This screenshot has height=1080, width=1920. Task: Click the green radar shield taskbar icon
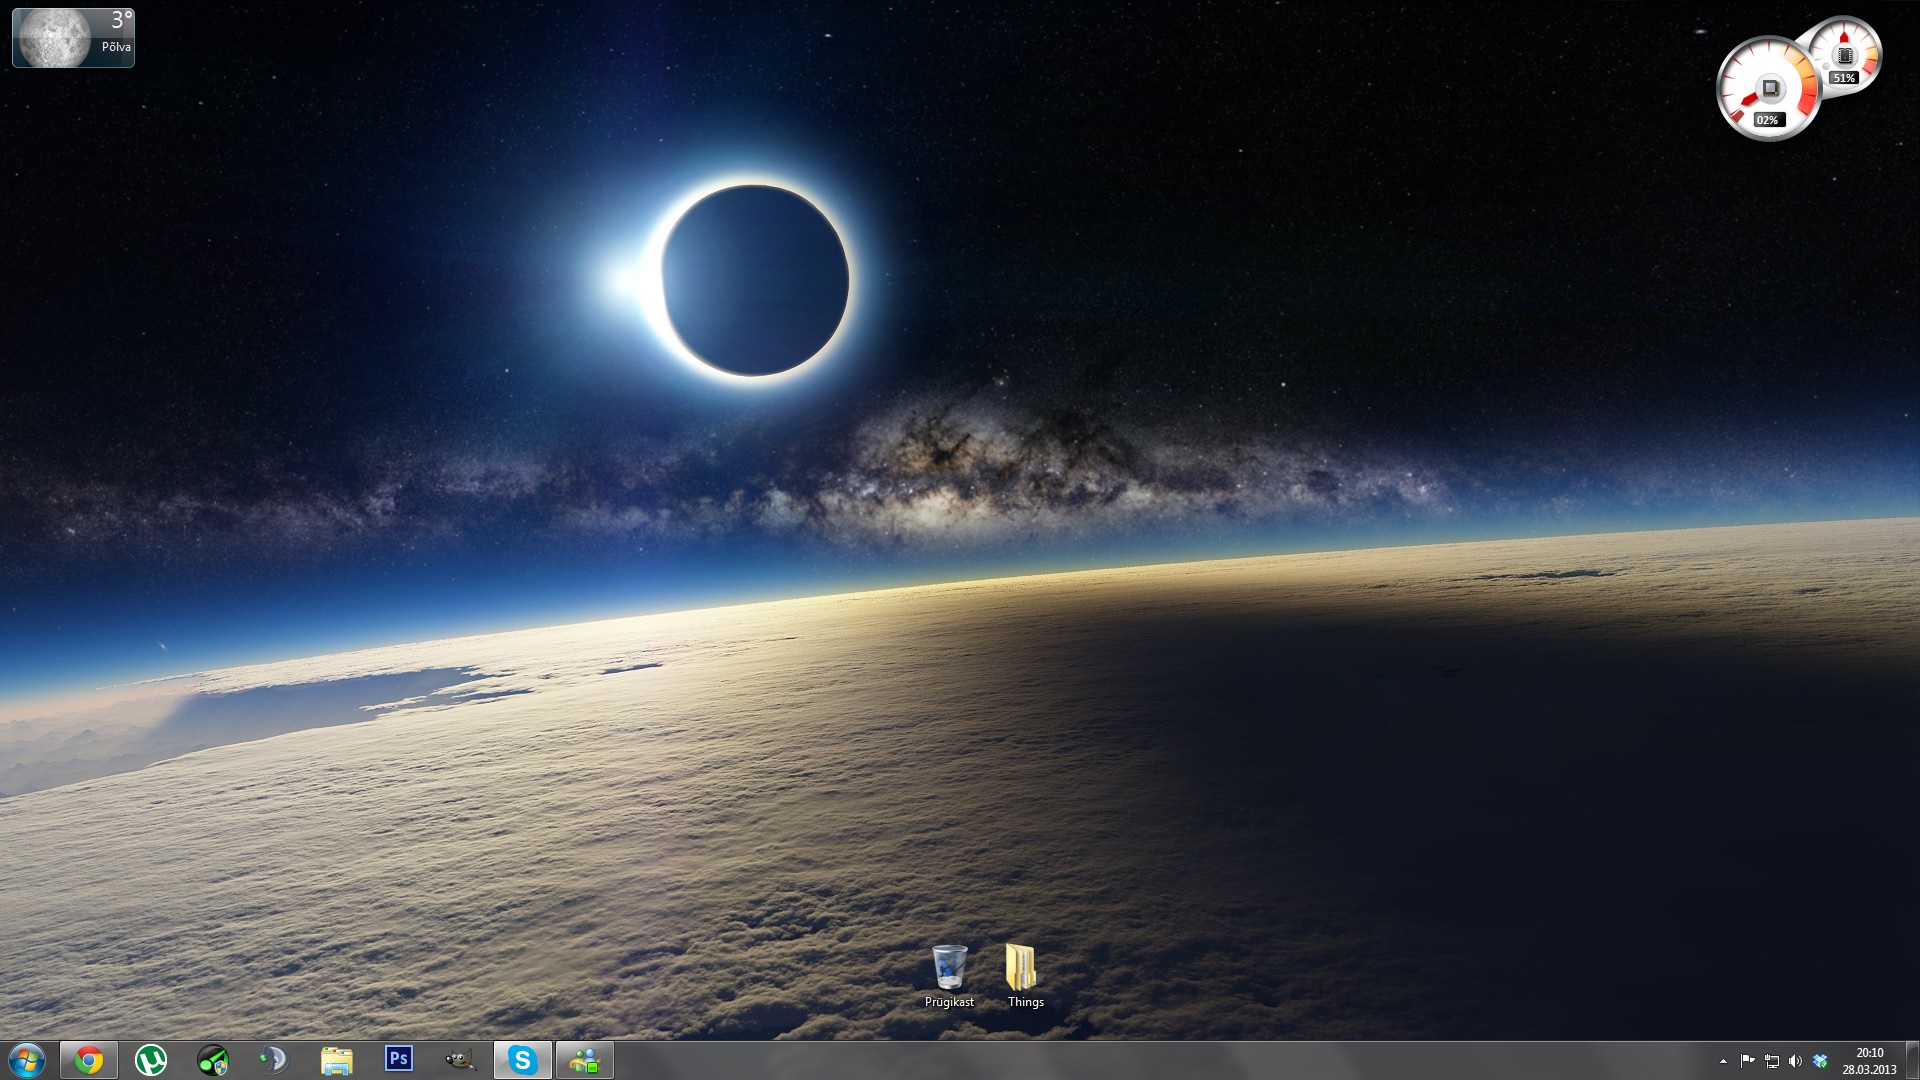click(x=213, y=1060)
